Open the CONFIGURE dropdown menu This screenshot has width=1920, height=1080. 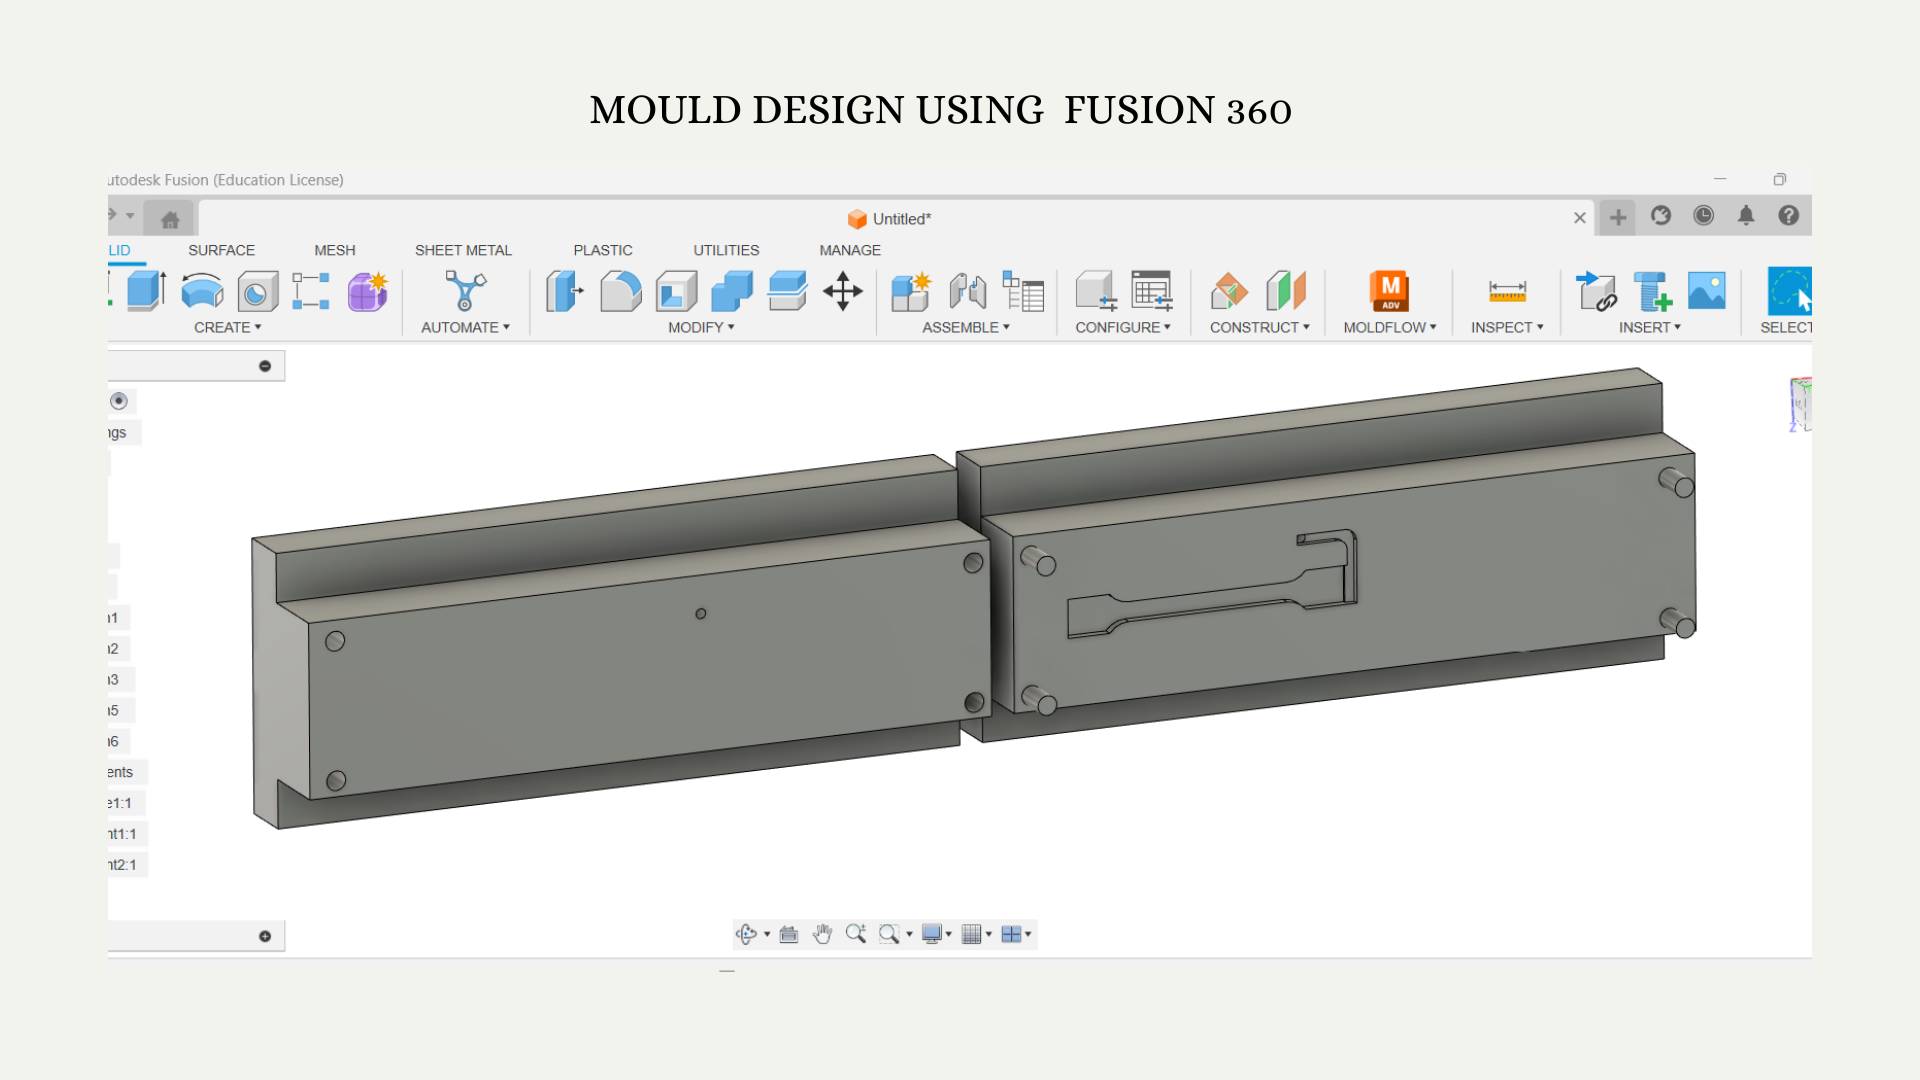tap(1123, 327)
